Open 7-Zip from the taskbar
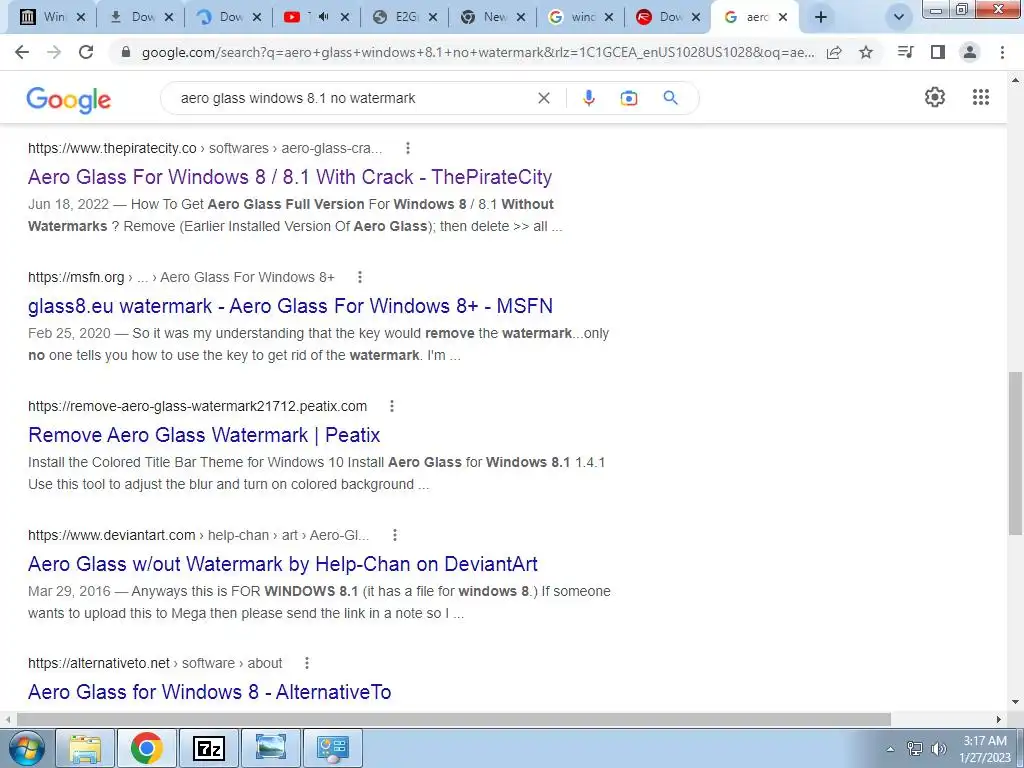The width and height of the screenshot is (1024, 768). click(209, 748)
